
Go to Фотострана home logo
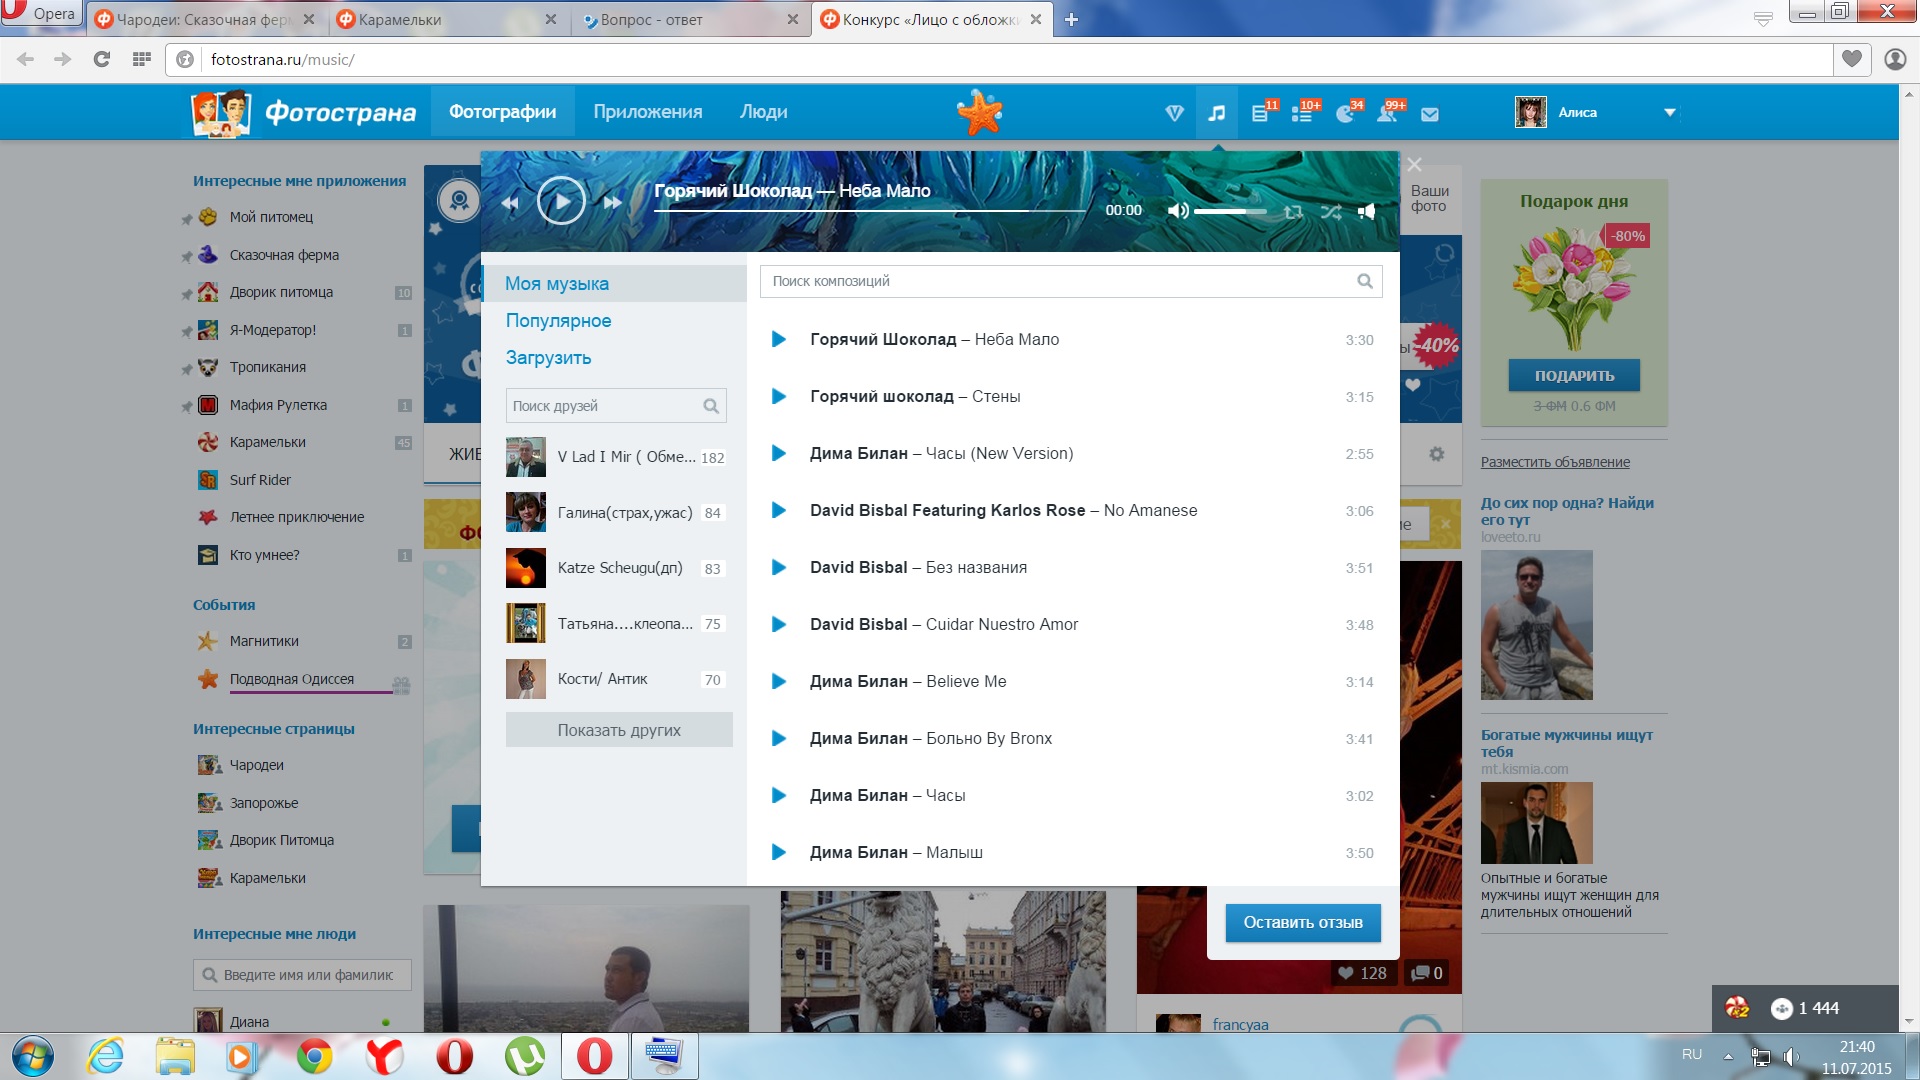304,113
